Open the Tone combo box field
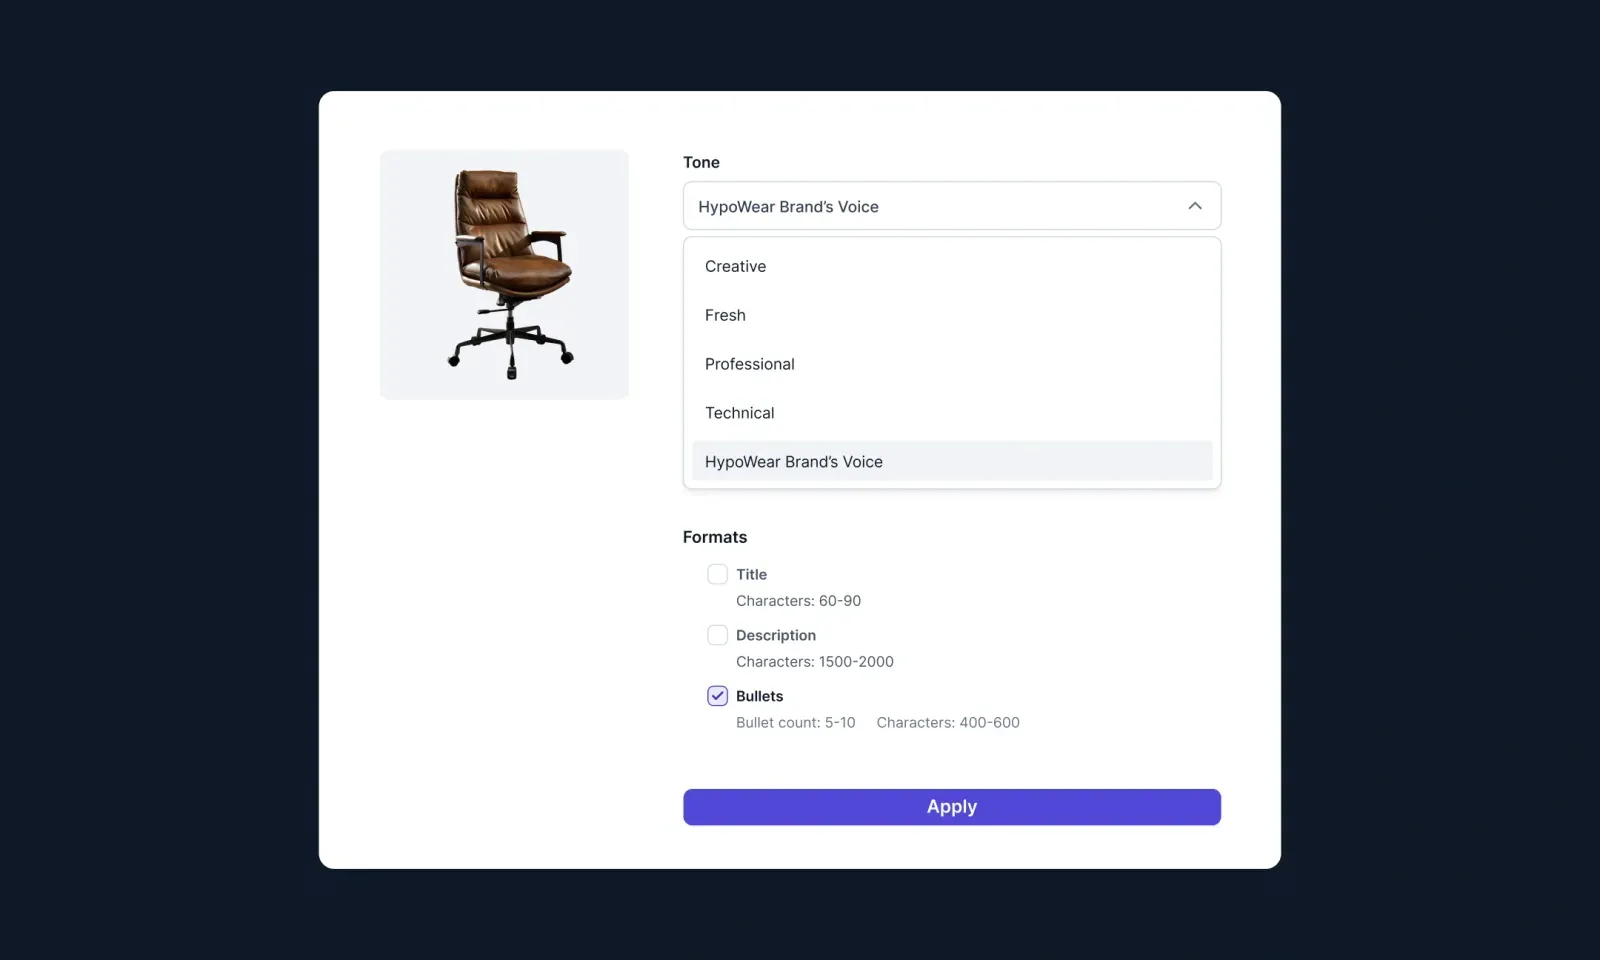The height and width of the screenshot is (960, 1600). 951,206
